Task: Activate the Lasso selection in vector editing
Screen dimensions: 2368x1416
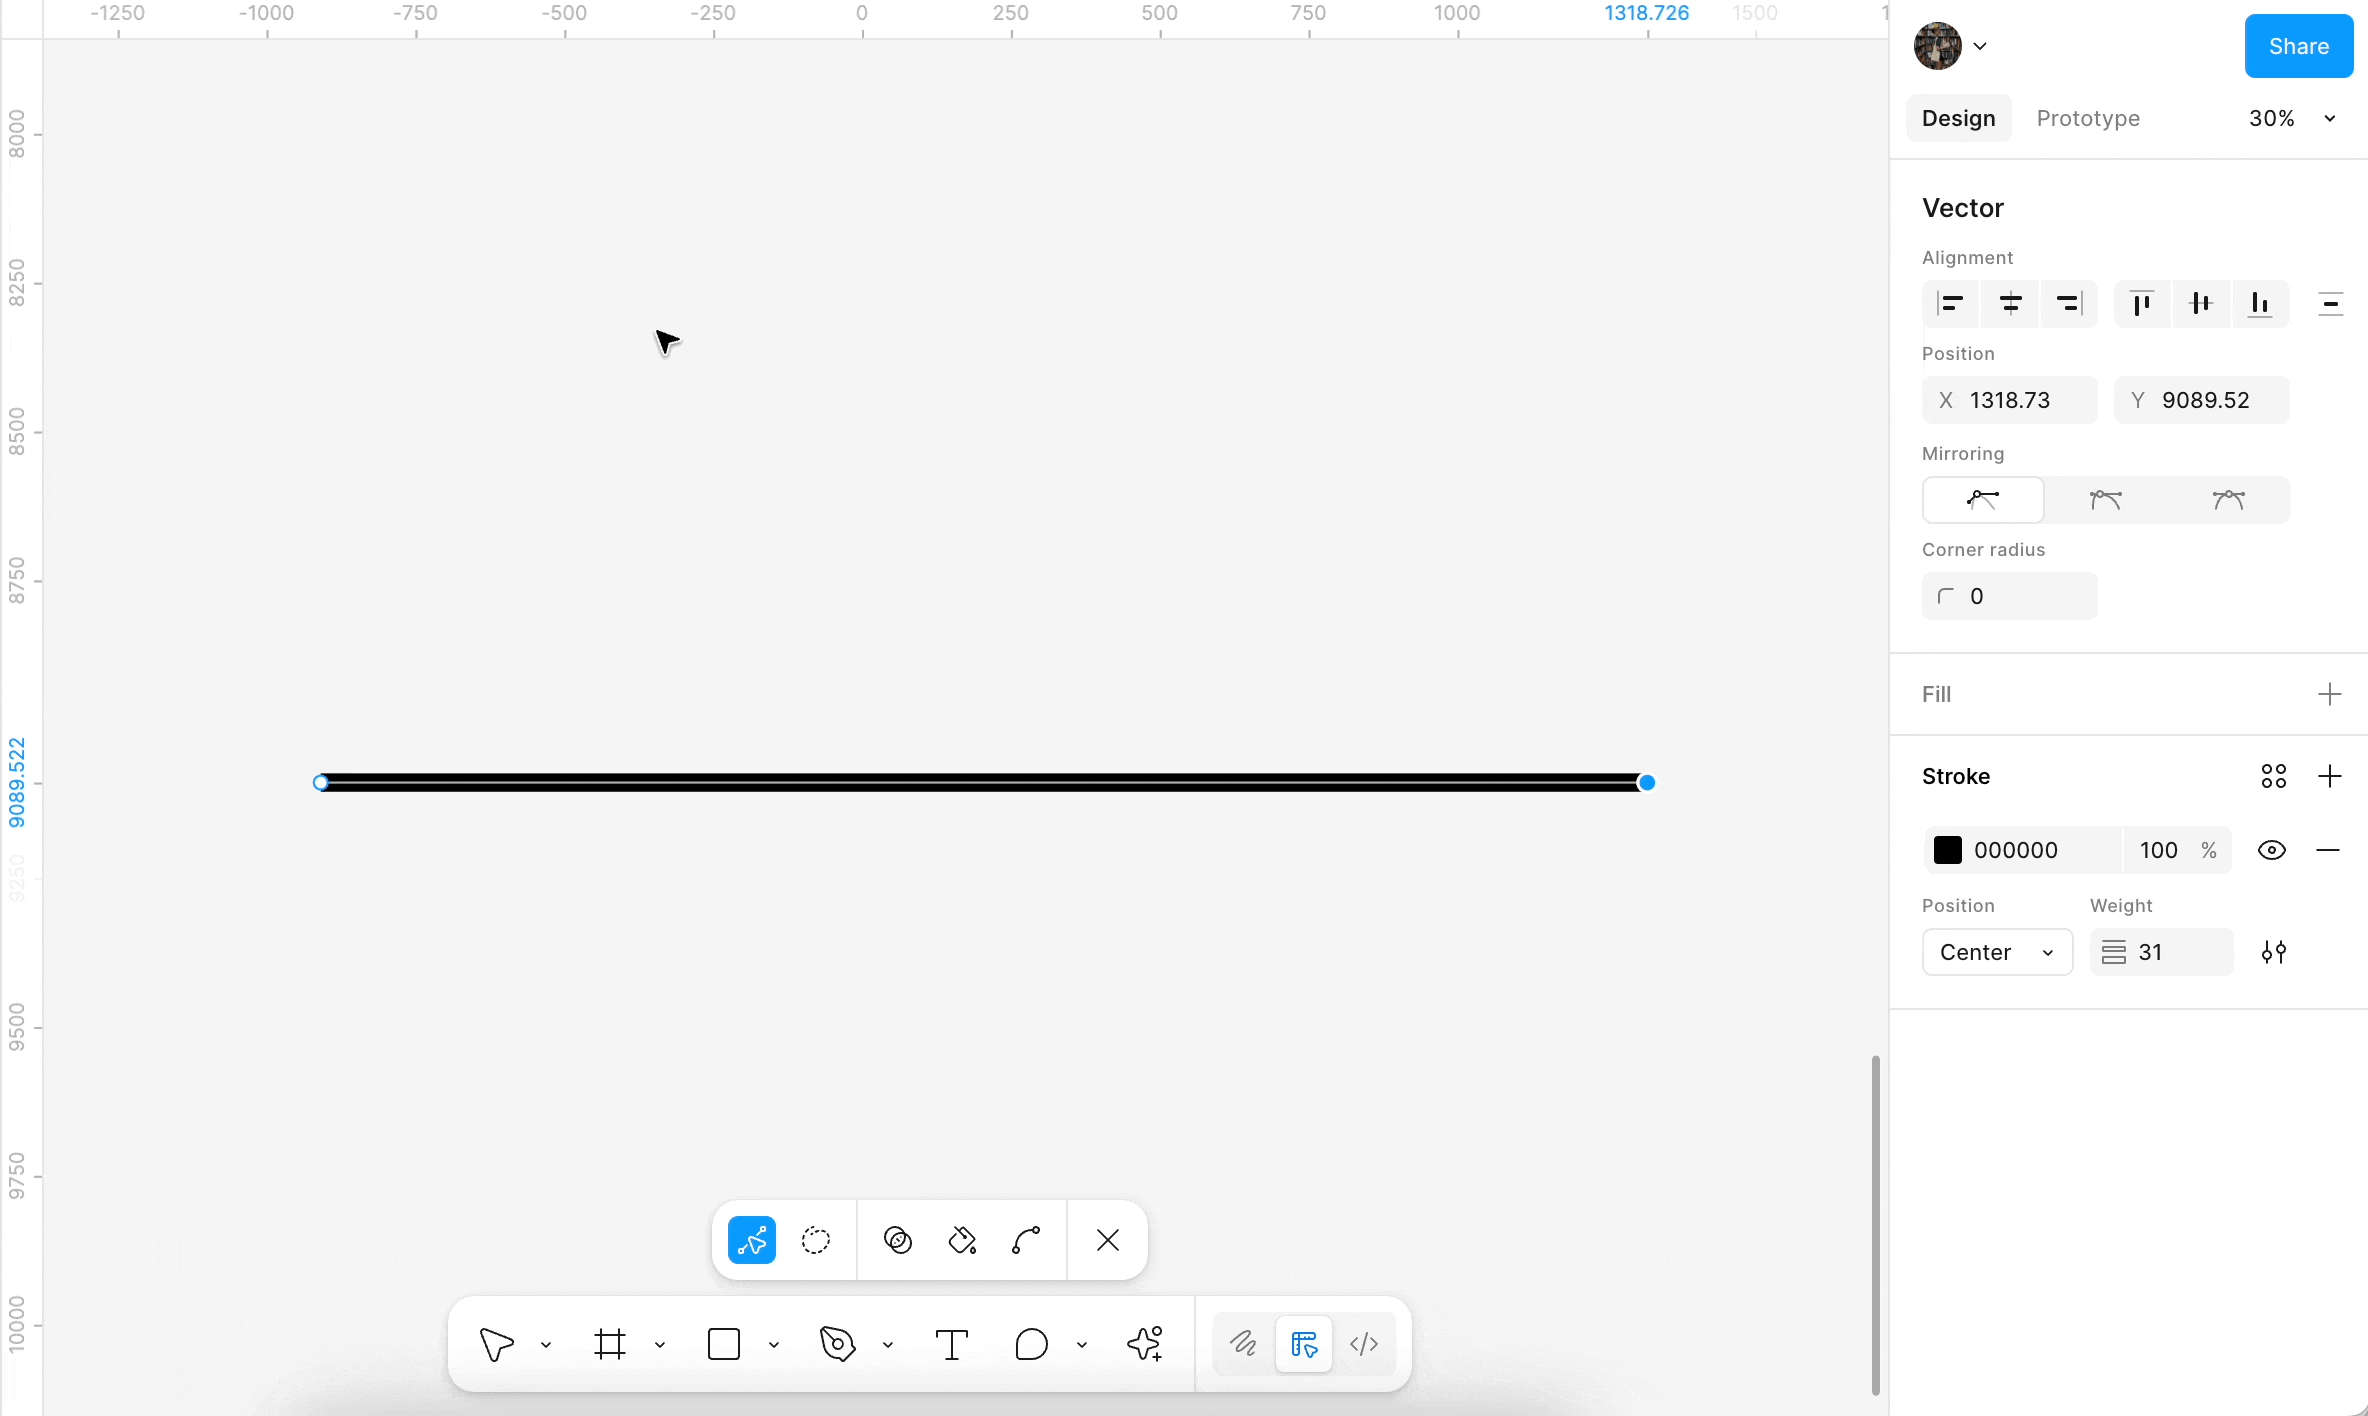Action: 815,1240
